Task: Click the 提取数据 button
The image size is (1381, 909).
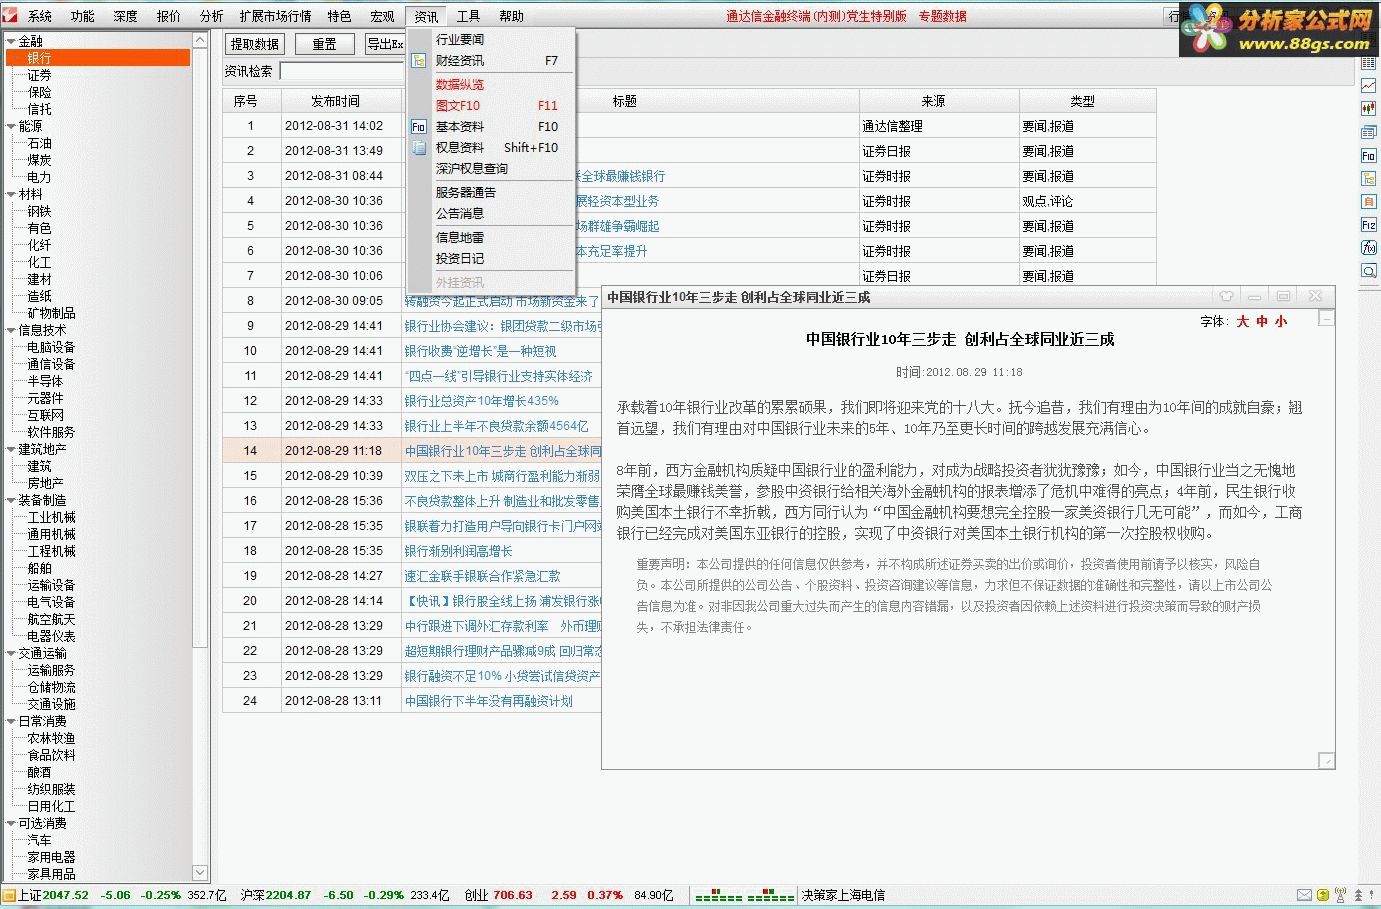Action: (x=255, y=44)
